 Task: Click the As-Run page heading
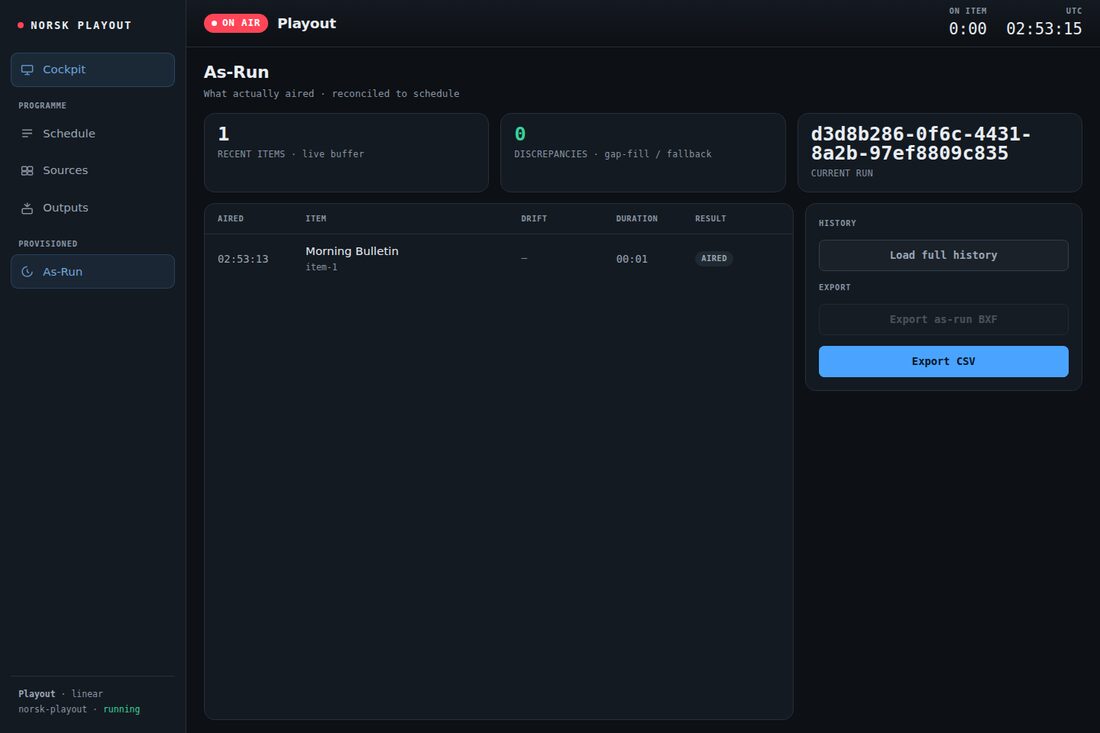point(236,72)
